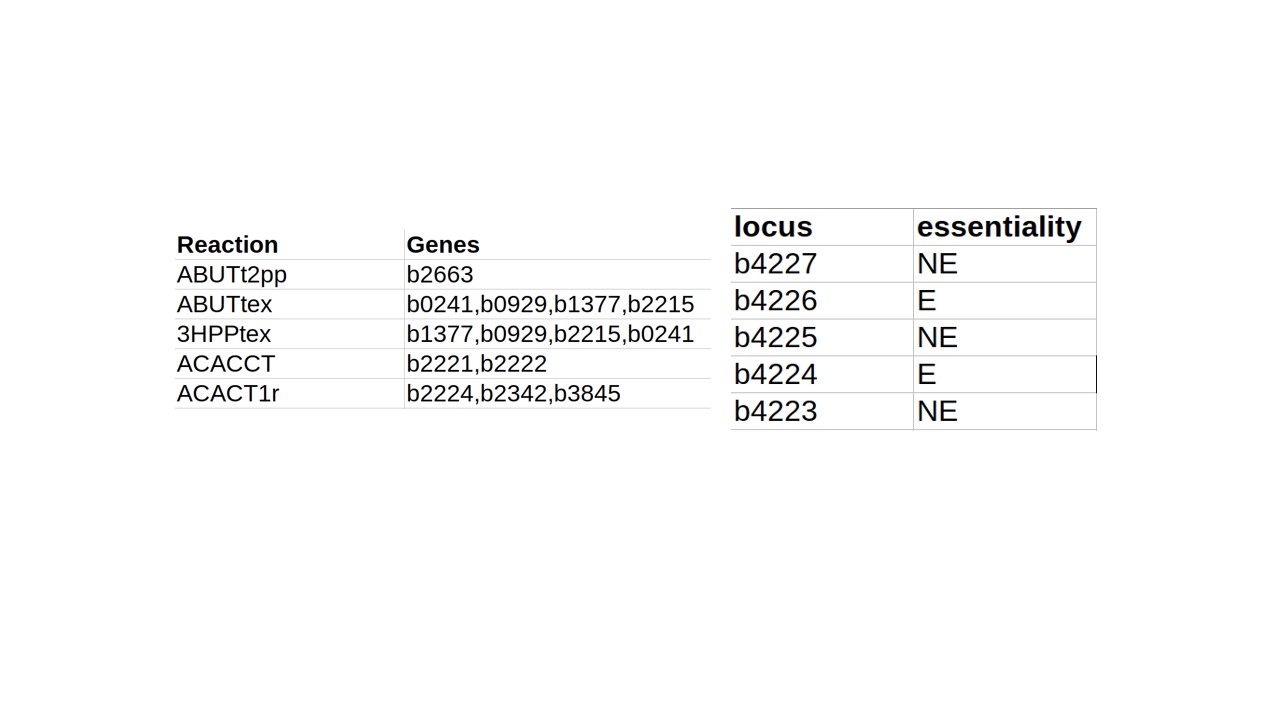Click the essentiality column header
Image resolution: width=1280 pixels, height=720 pixels.
coord(999,227)
